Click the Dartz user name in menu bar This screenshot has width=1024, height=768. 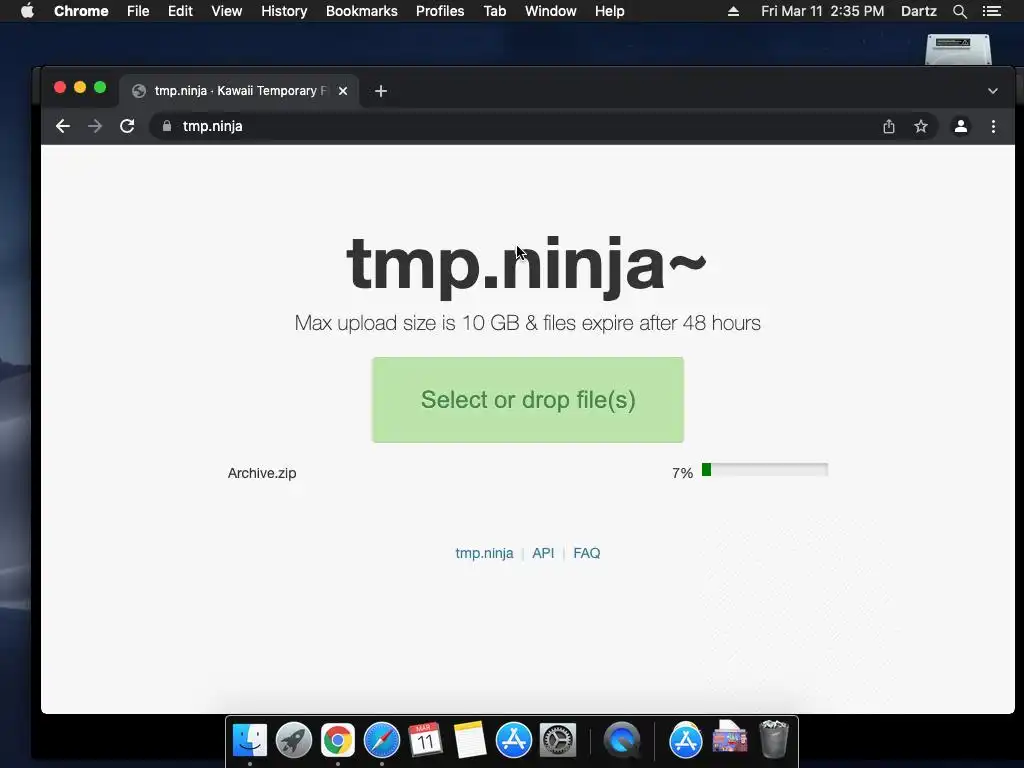[x=918, y=11]
